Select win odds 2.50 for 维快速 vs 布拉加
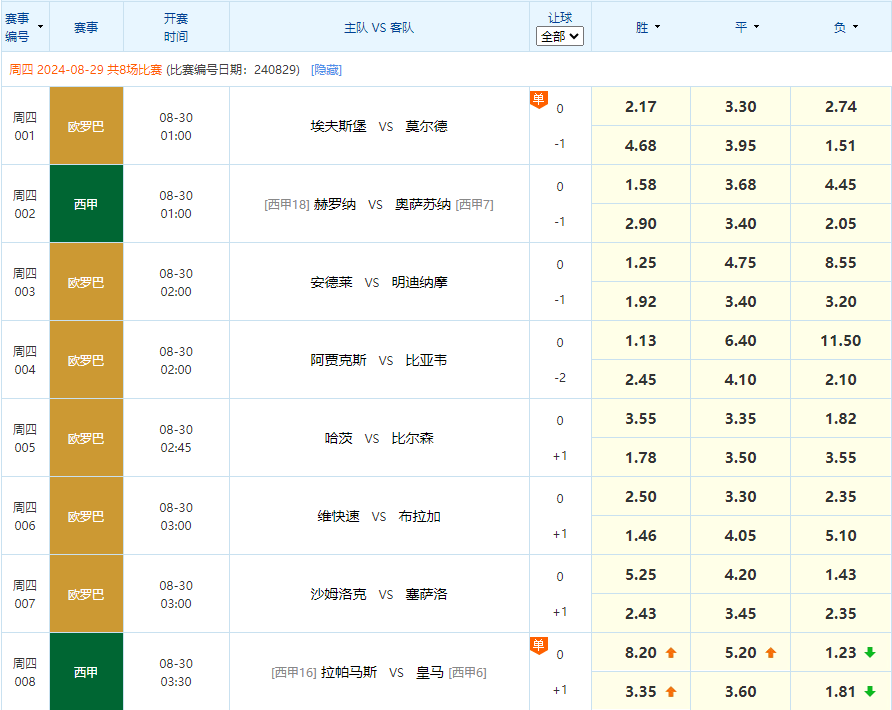This screenshot has height=710, width=892. point(641,496)
